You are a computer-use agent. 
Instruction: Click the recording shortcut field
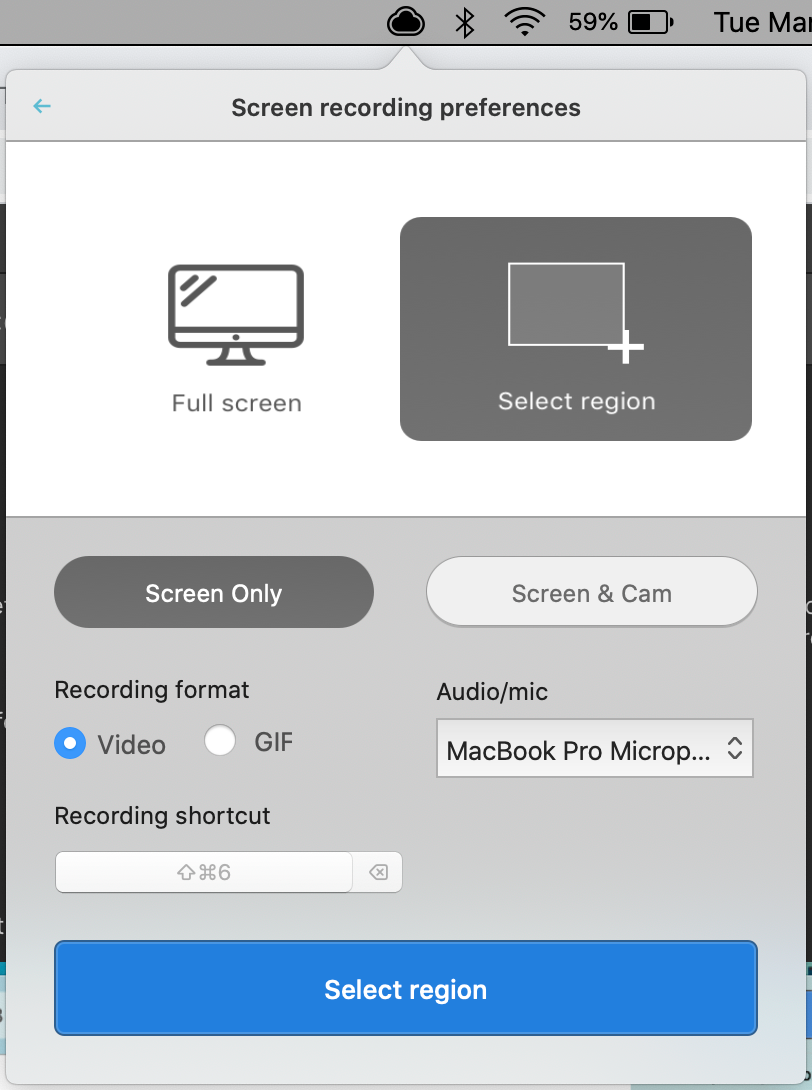(x=204, y=872)
